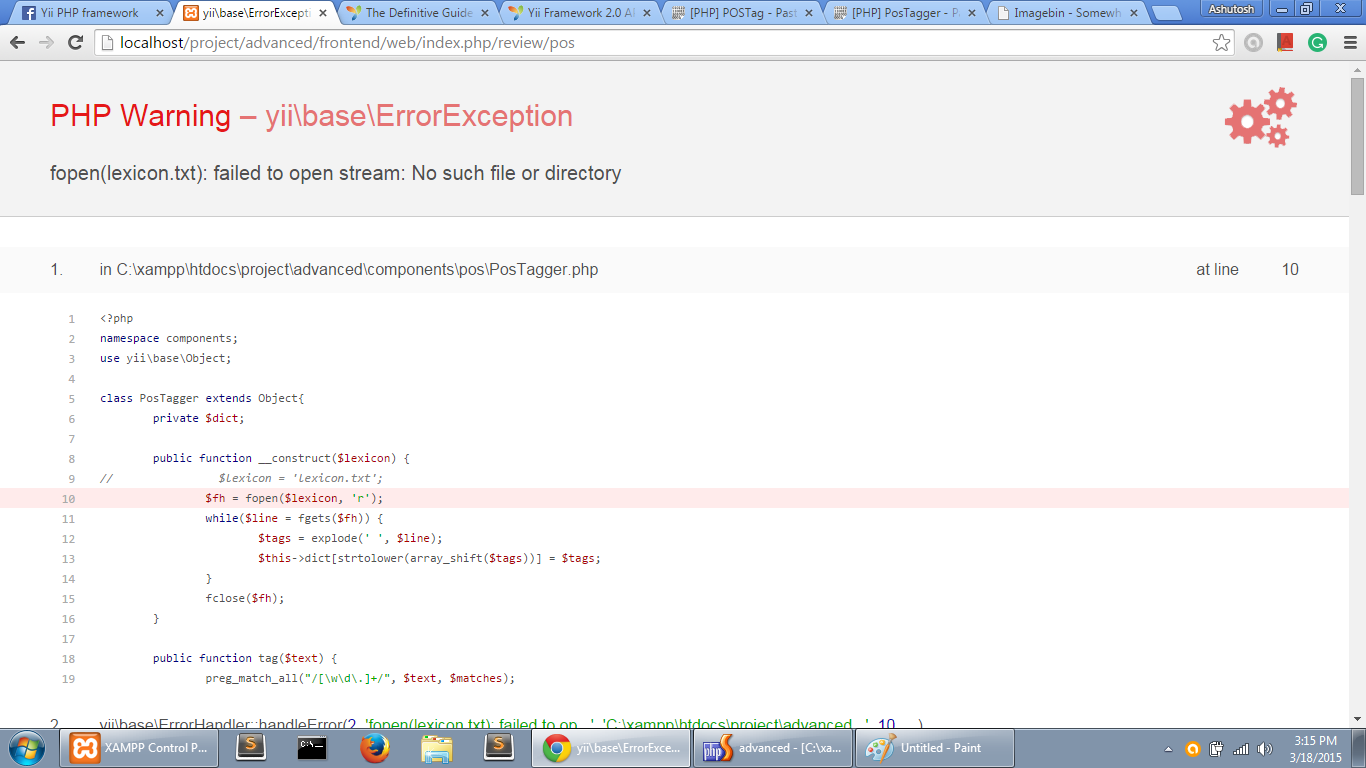1366x768 pixels.
Task: Click the 'fclose($fh);' code line
Action: 245,598
